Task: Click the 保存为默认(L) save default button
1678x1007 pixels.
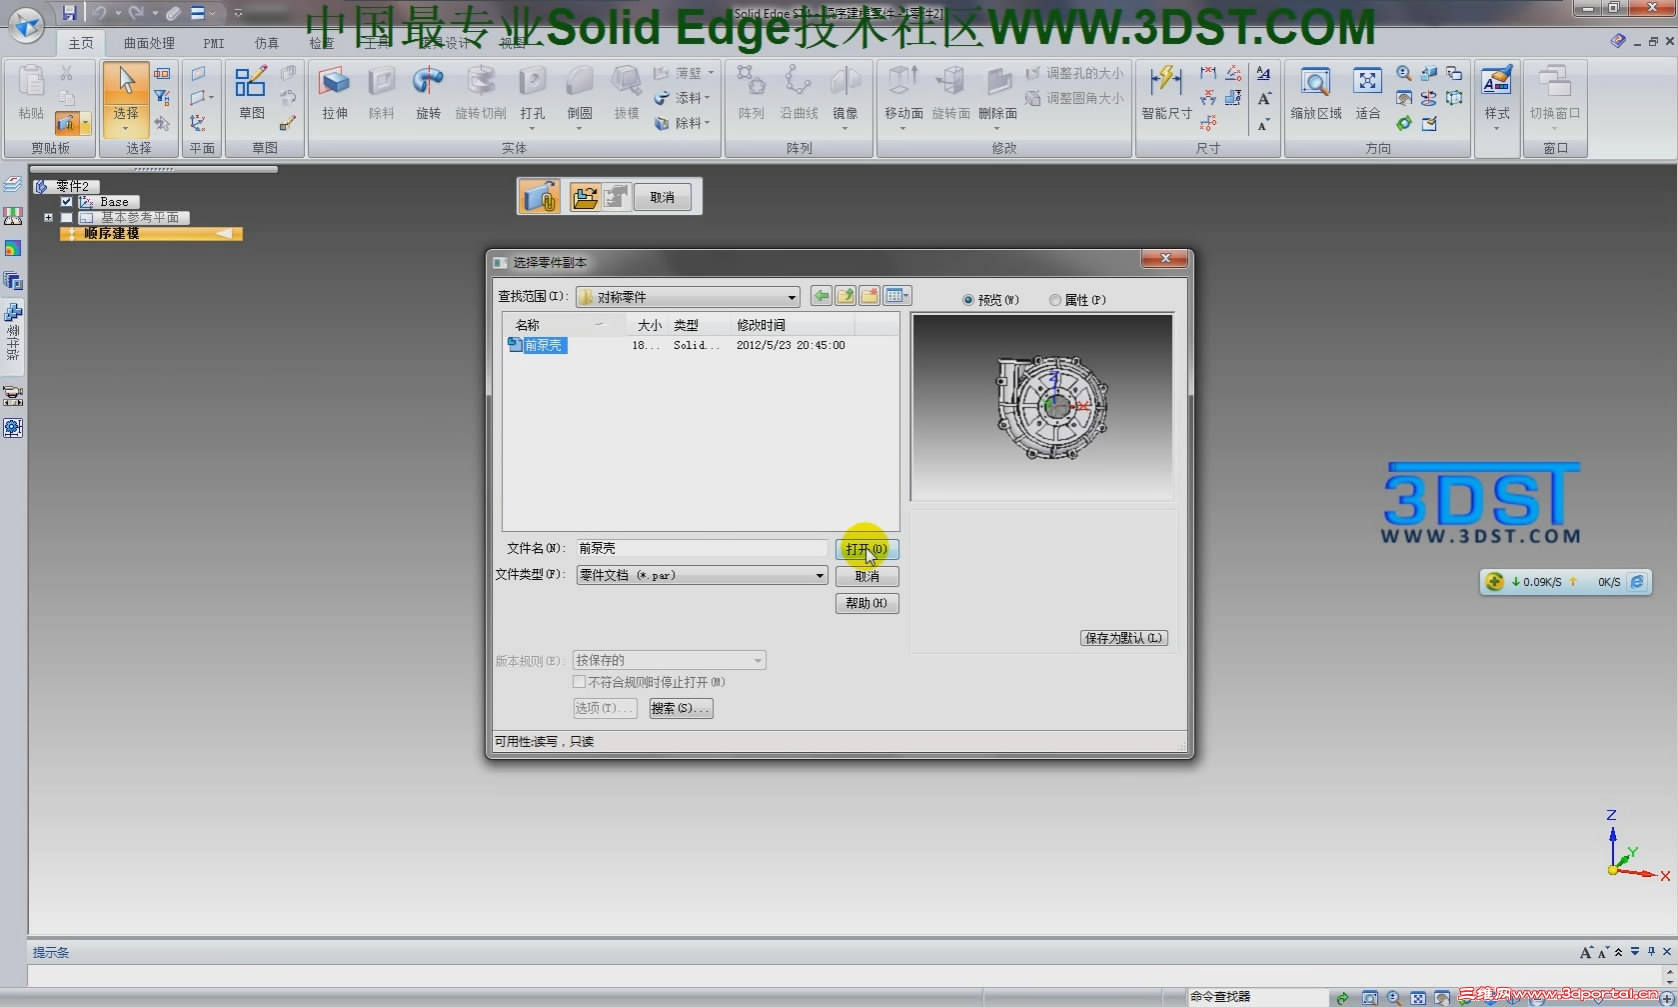Action: tap(1123, 637)
